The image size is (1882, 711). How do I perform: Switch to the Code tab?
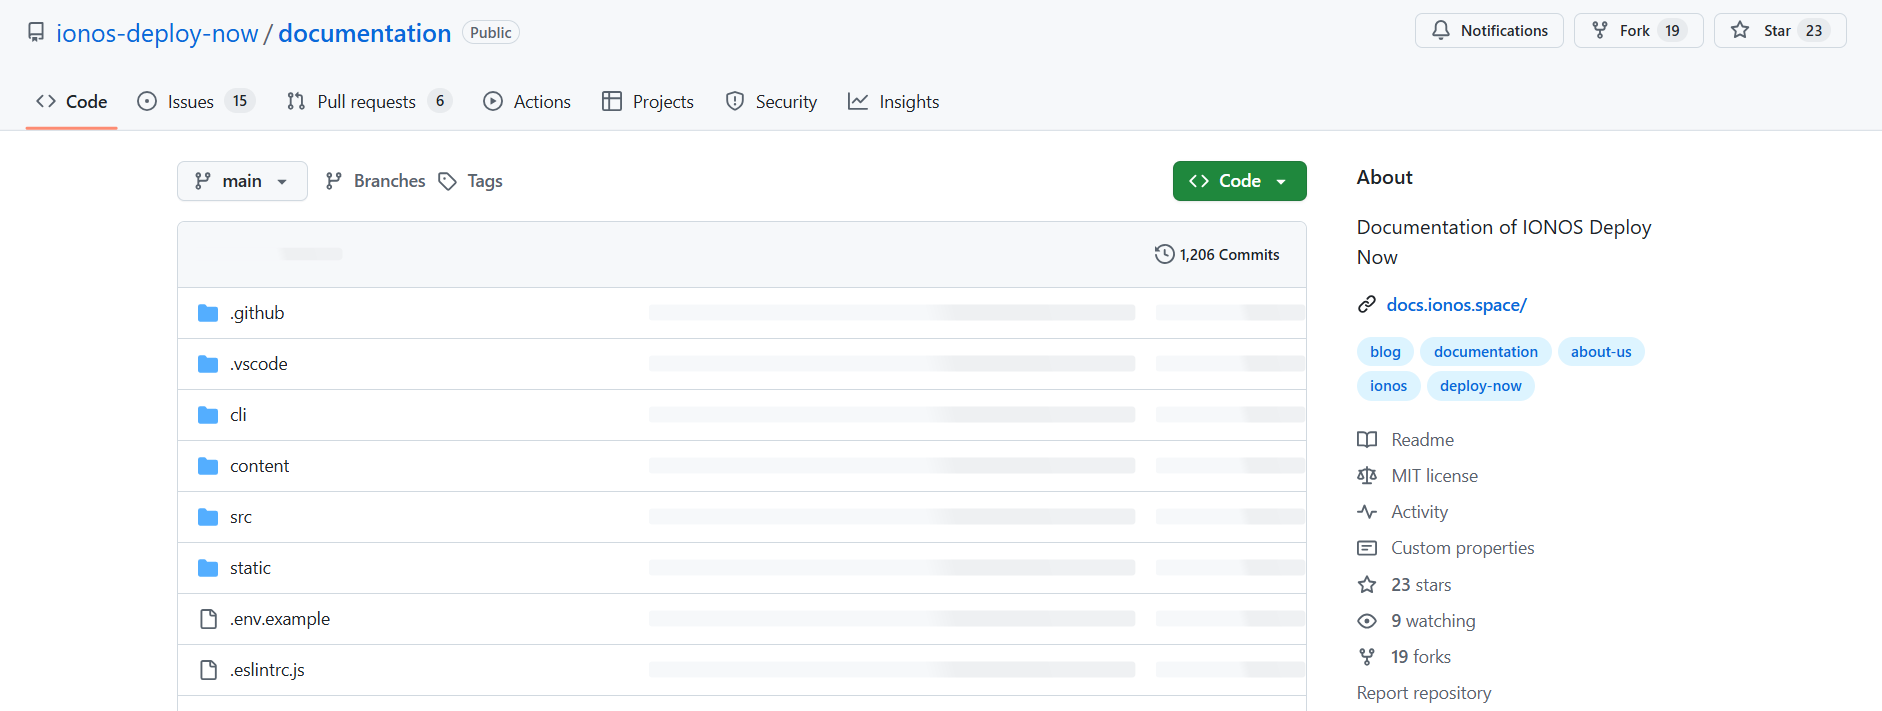pyautogui.click(x=72, y=102)
